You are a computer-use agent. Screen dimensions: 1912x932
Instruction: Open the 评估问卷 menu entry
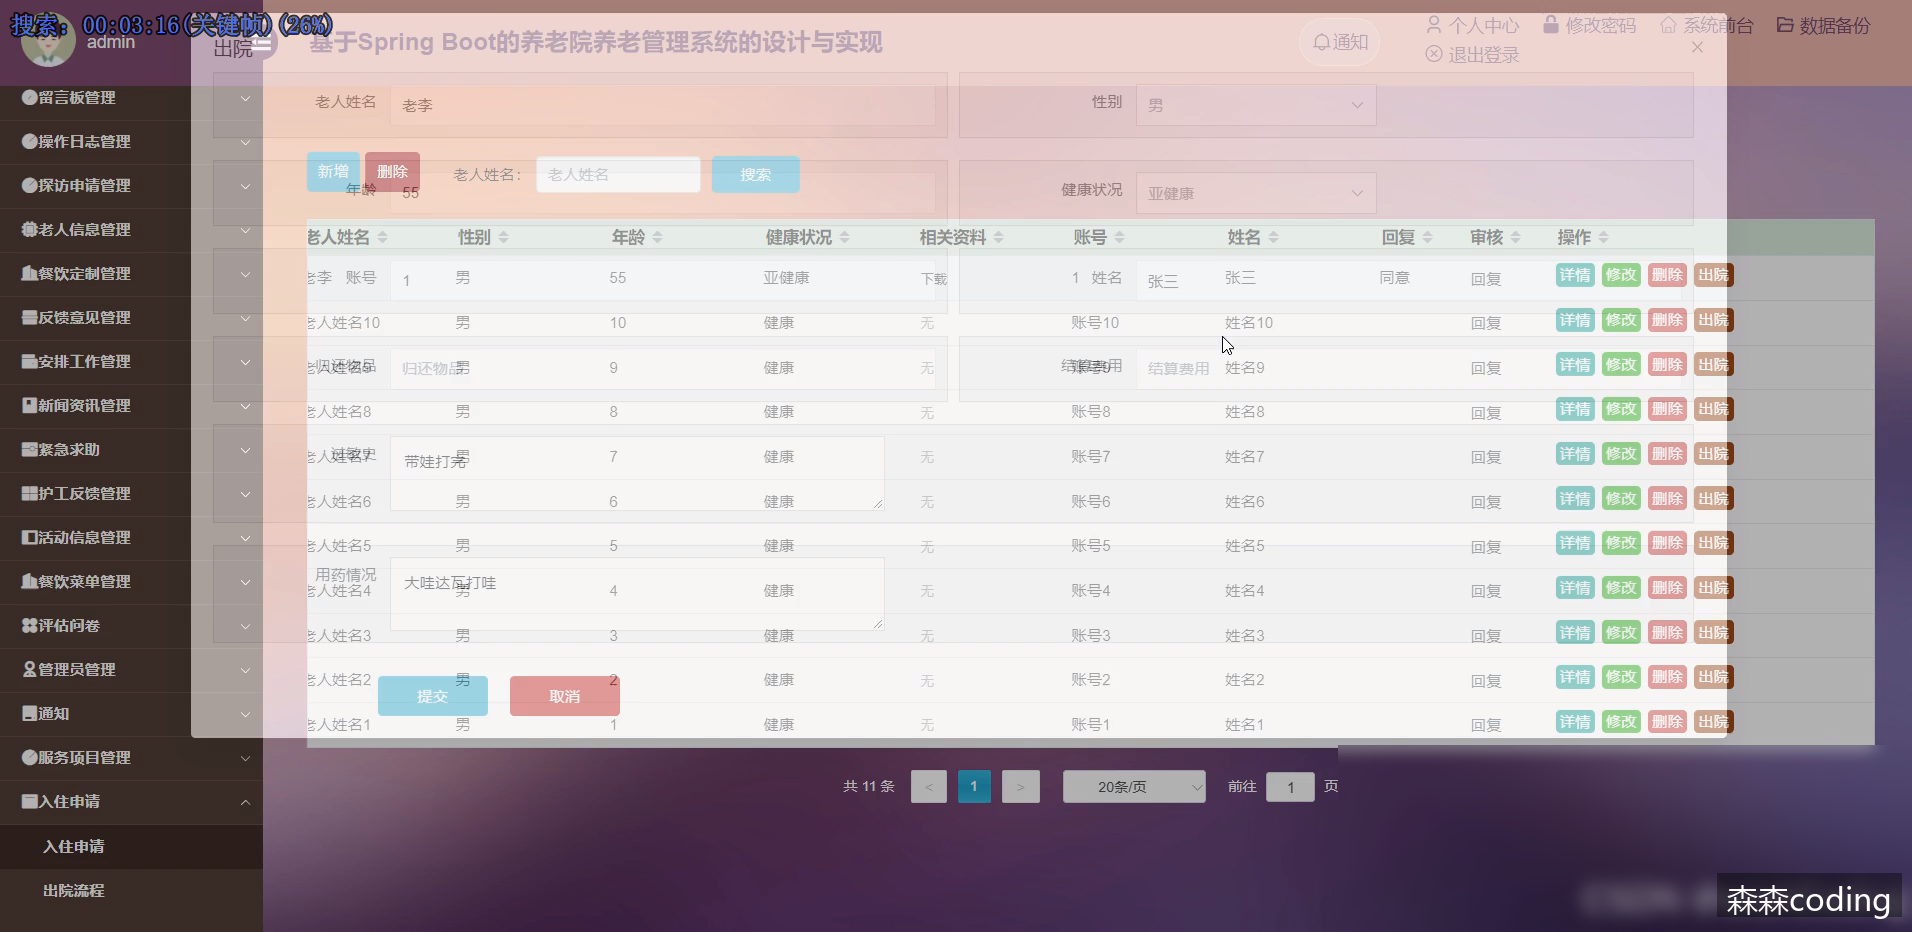click(131, 626)
